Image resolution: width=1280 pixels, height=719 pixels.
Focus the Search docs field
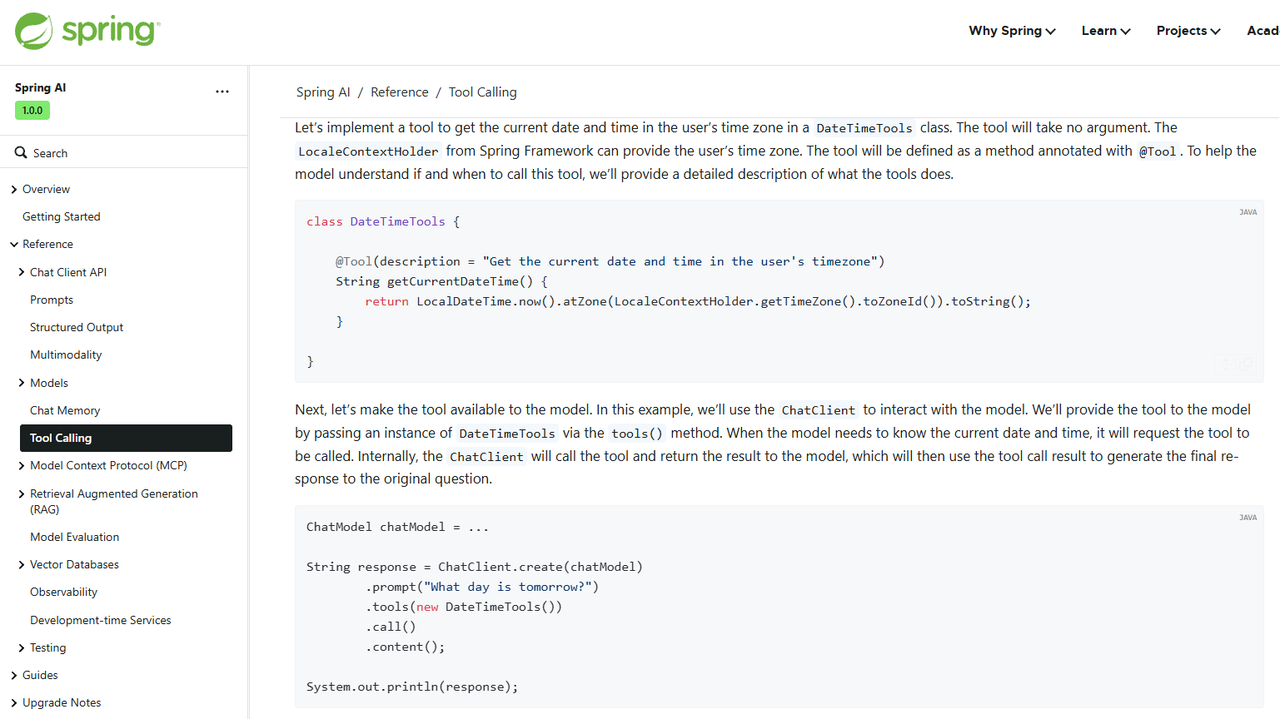pos(124,153)
